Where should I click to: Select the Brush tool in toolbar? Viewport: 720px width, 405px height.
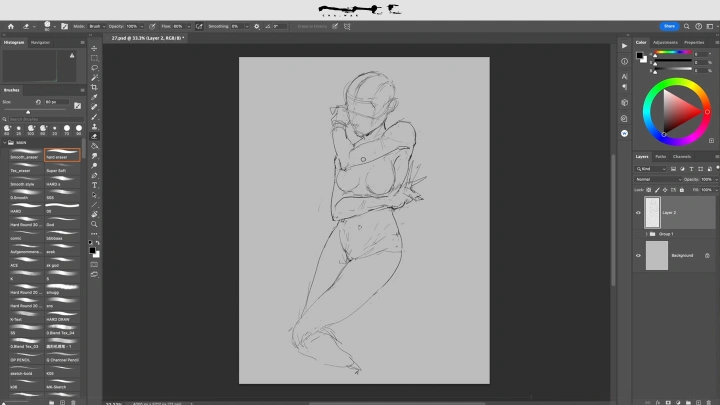(94, 117)
